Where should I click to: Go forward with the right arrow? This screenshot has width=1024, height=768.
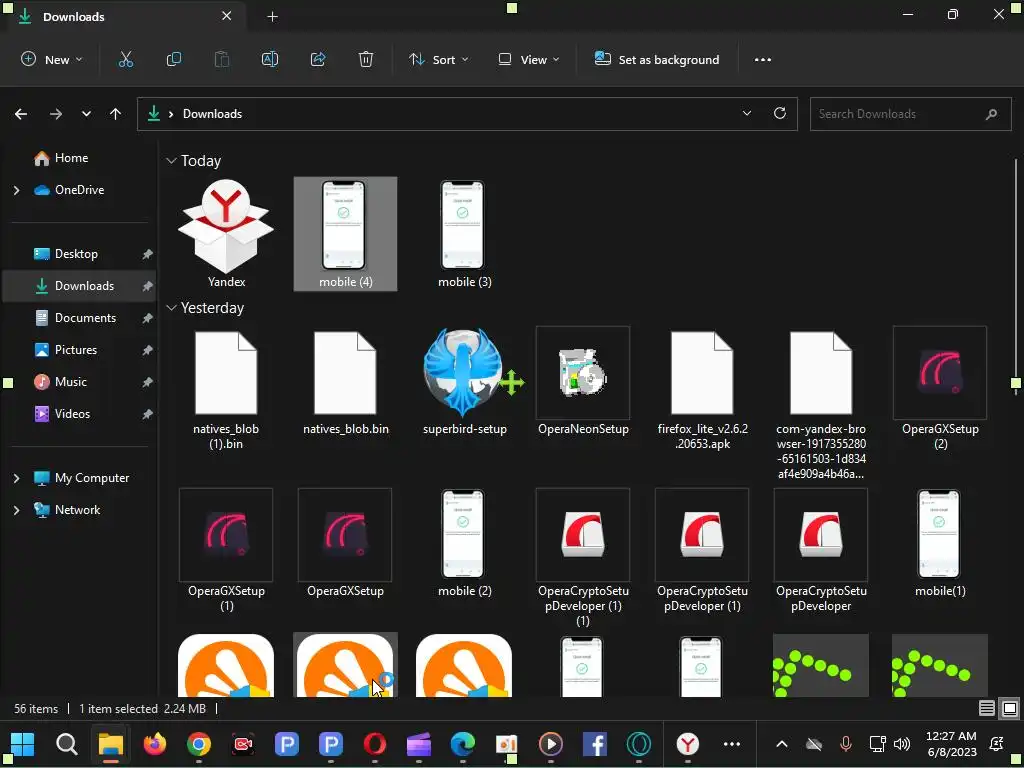56,114
